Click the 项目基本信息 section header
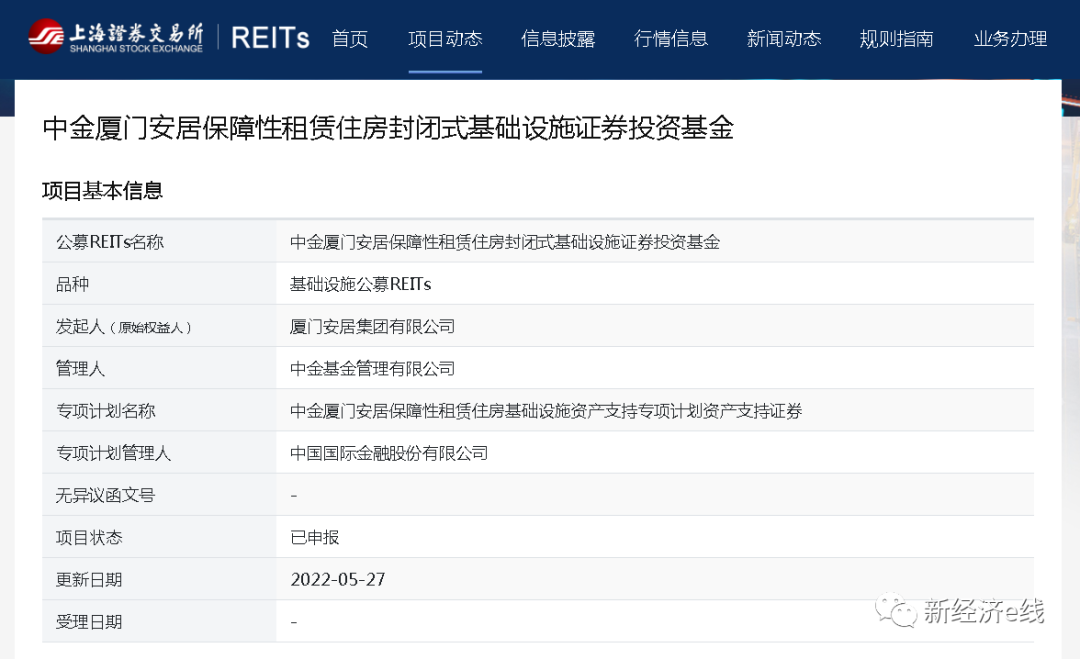Viewport: 1080px width, 659px height. (102, 190)
